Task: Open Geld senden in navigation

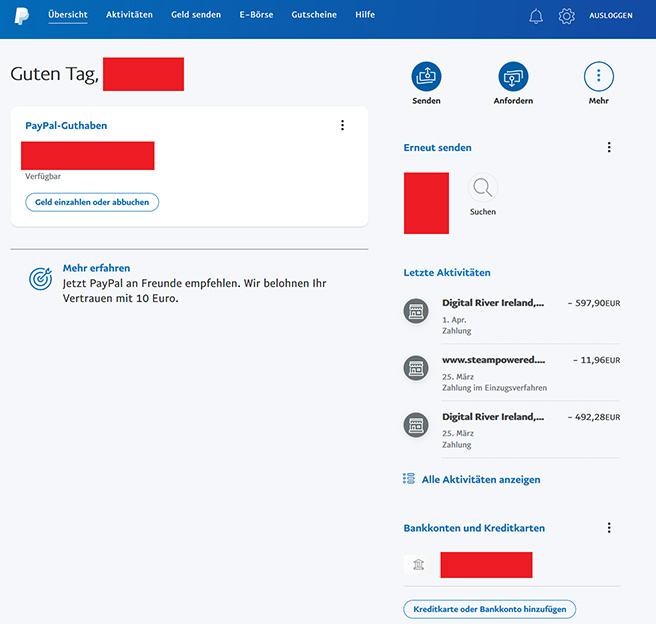Action: (196, 15)
